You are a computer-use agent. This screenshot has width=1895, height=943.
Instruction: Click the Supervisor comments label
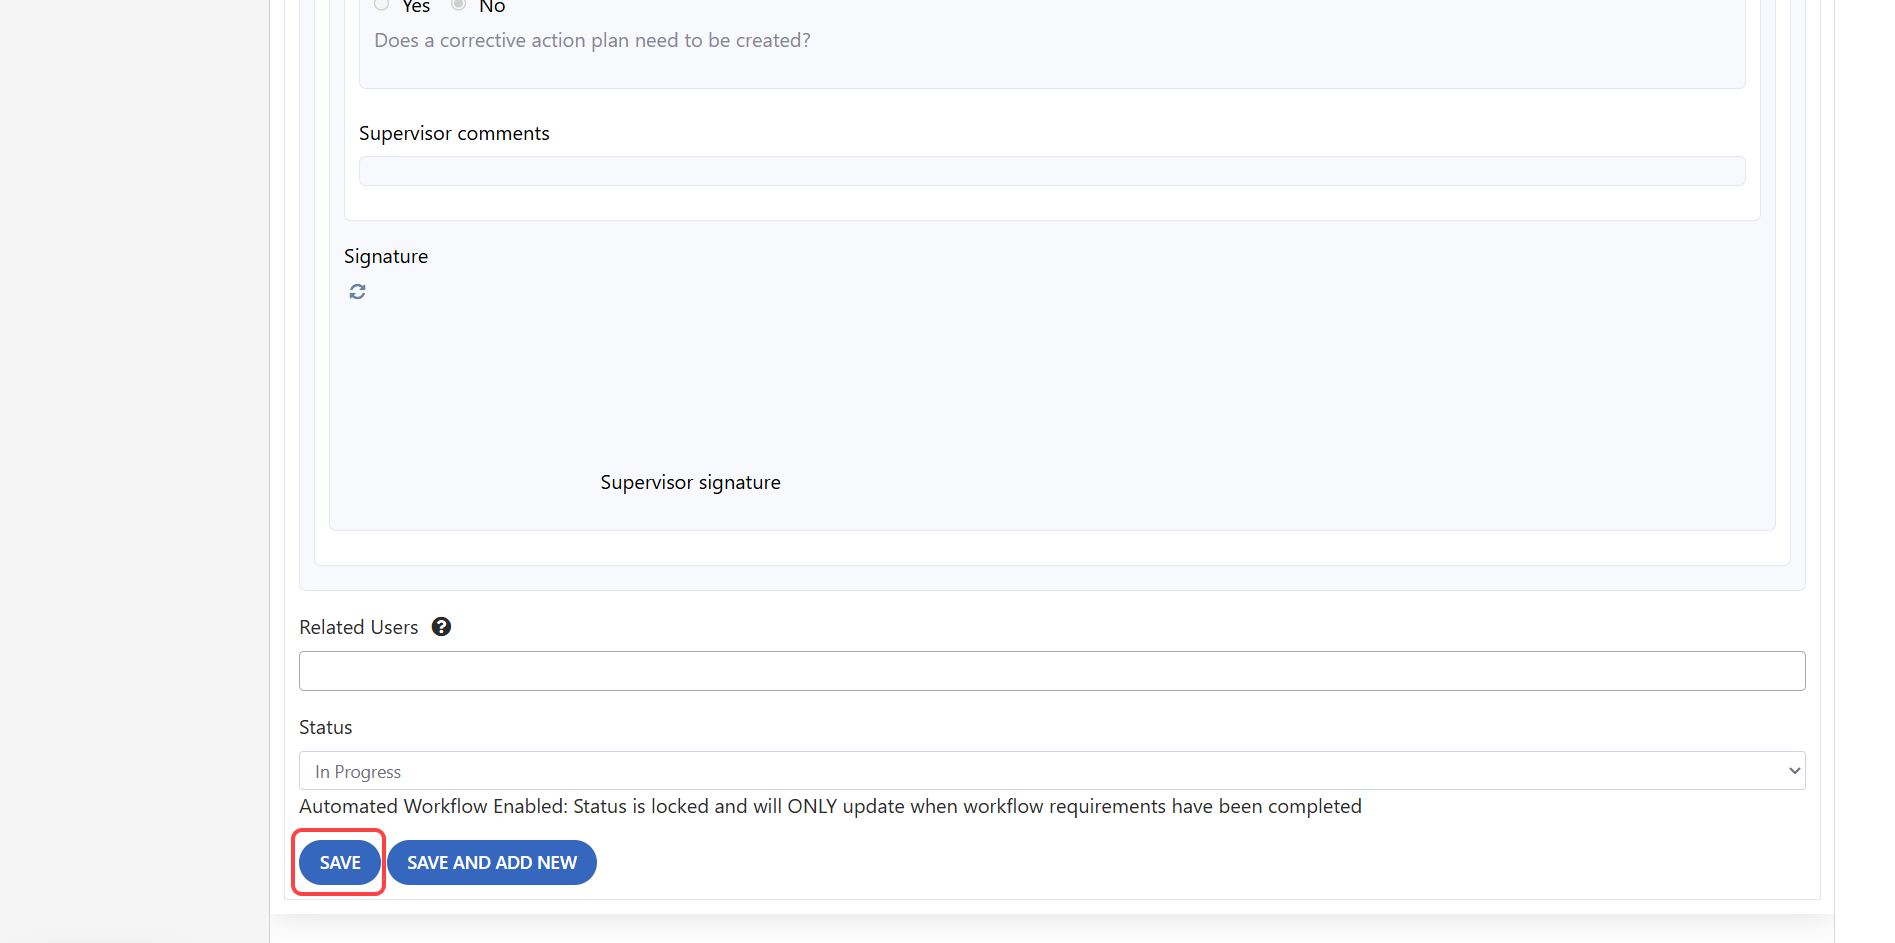click(x=454, y=134)
